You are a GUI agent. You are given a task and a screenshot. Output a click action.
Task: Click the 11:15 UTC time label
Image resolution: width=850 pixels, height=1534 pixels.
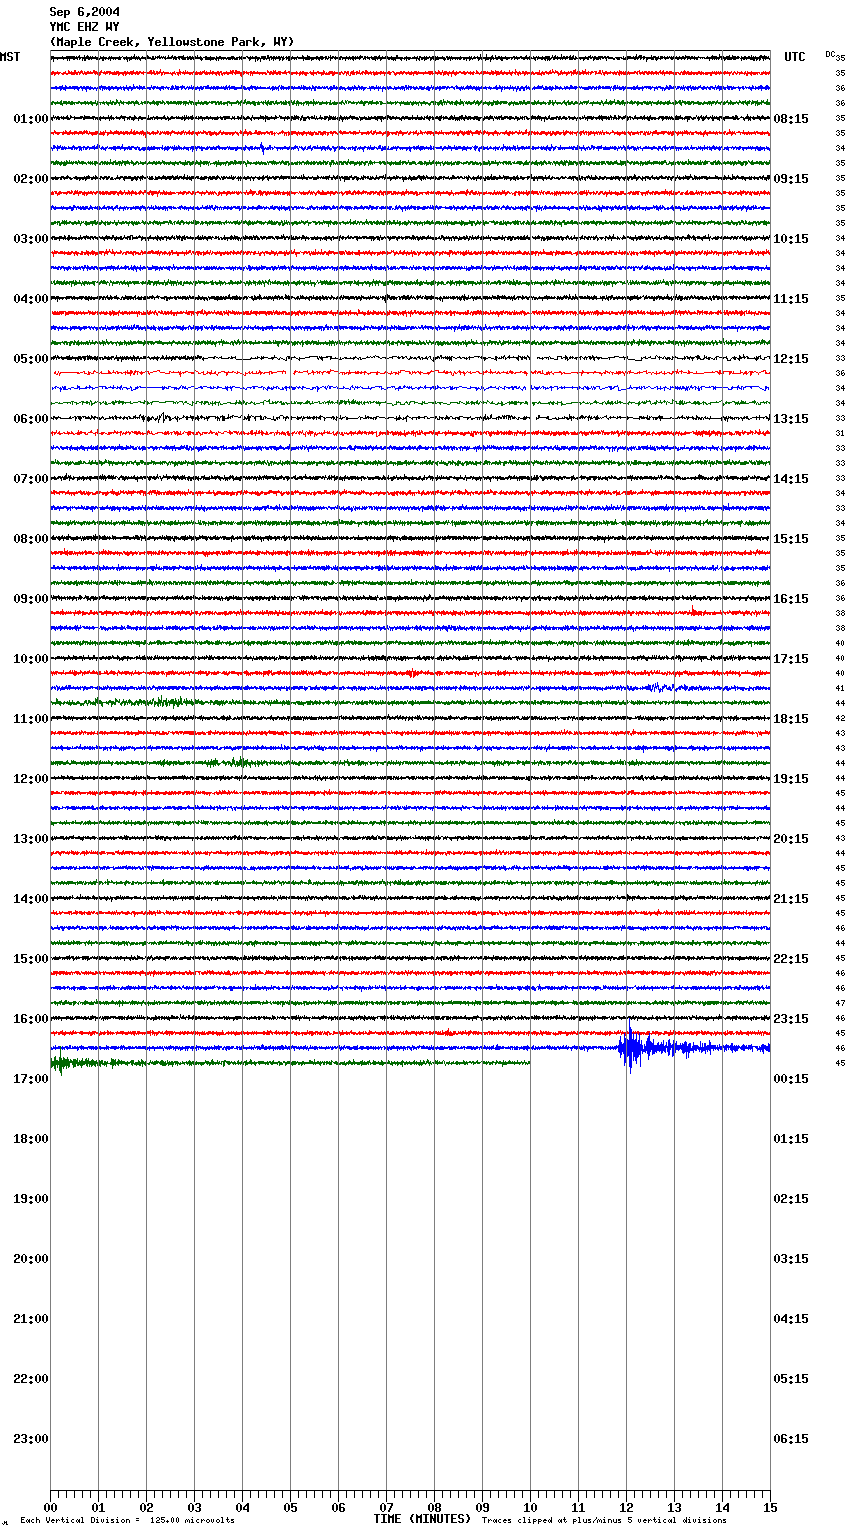[791, 299]
